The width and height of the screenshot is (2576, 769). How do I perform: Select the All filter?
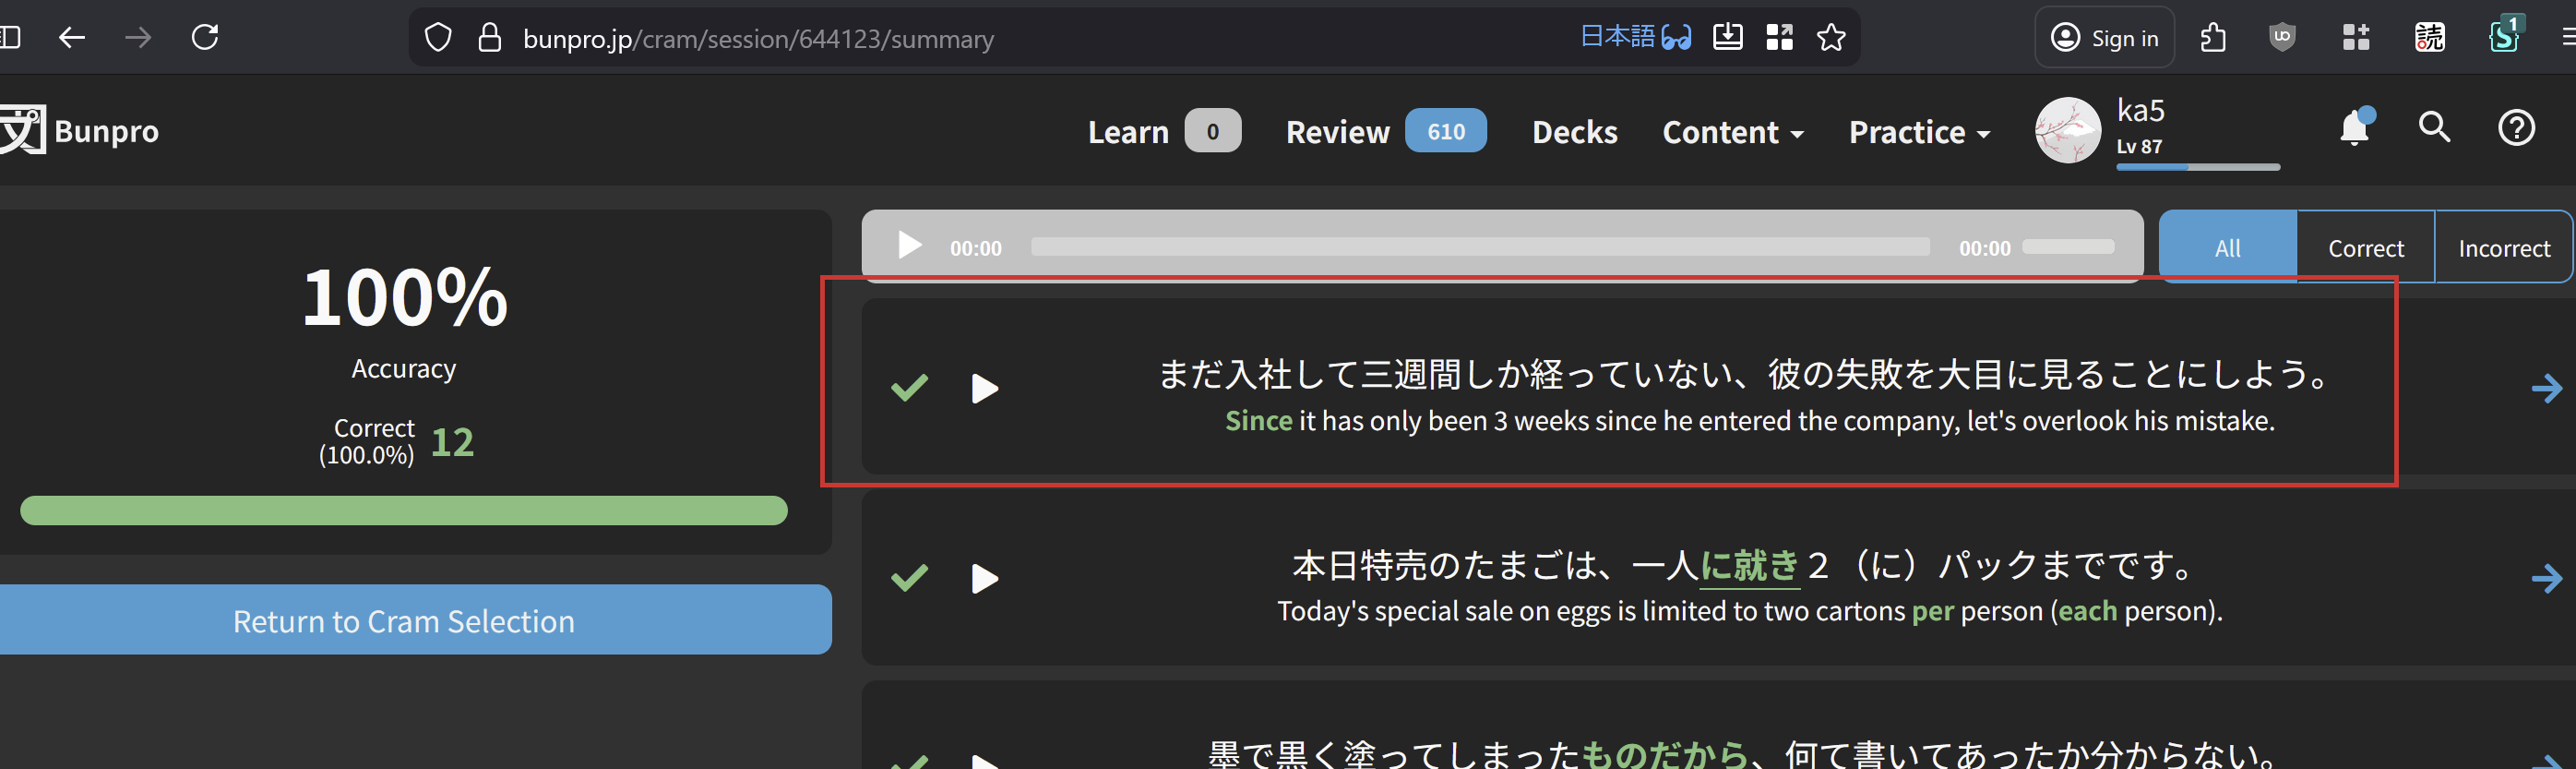(x=2227, y=248)
